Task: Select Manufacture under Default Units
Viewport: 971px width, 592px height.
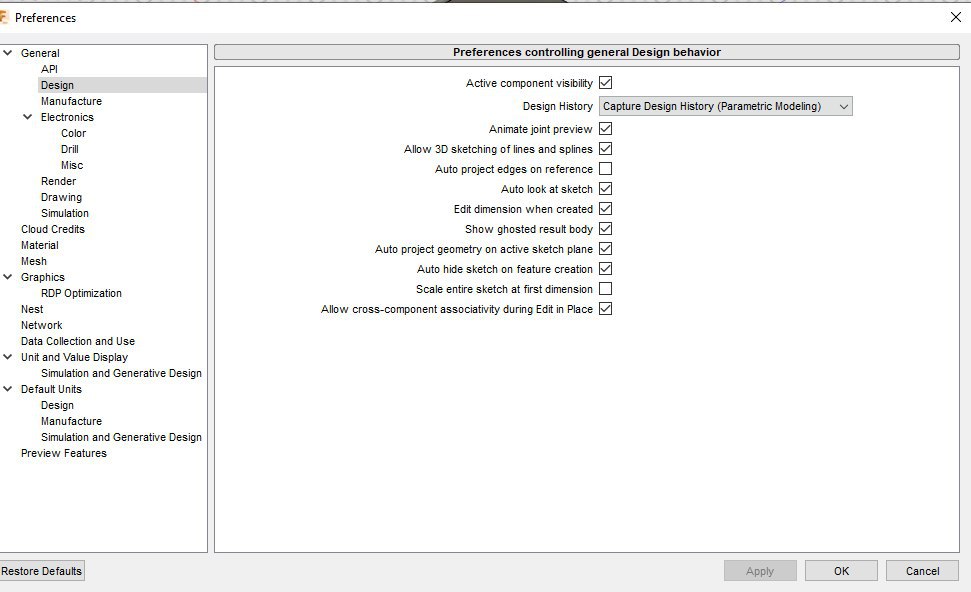Action: tap(71, 421)
